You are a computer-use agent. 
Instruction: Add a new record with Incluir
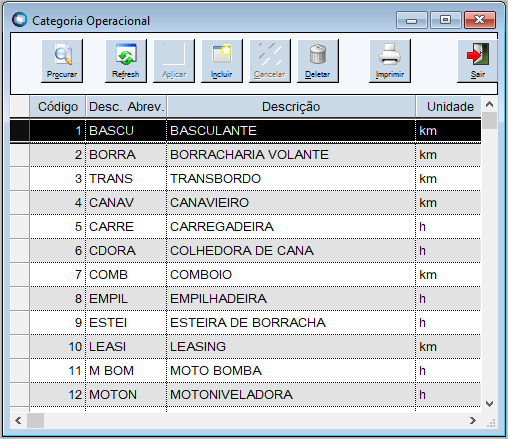pos(222,61)
